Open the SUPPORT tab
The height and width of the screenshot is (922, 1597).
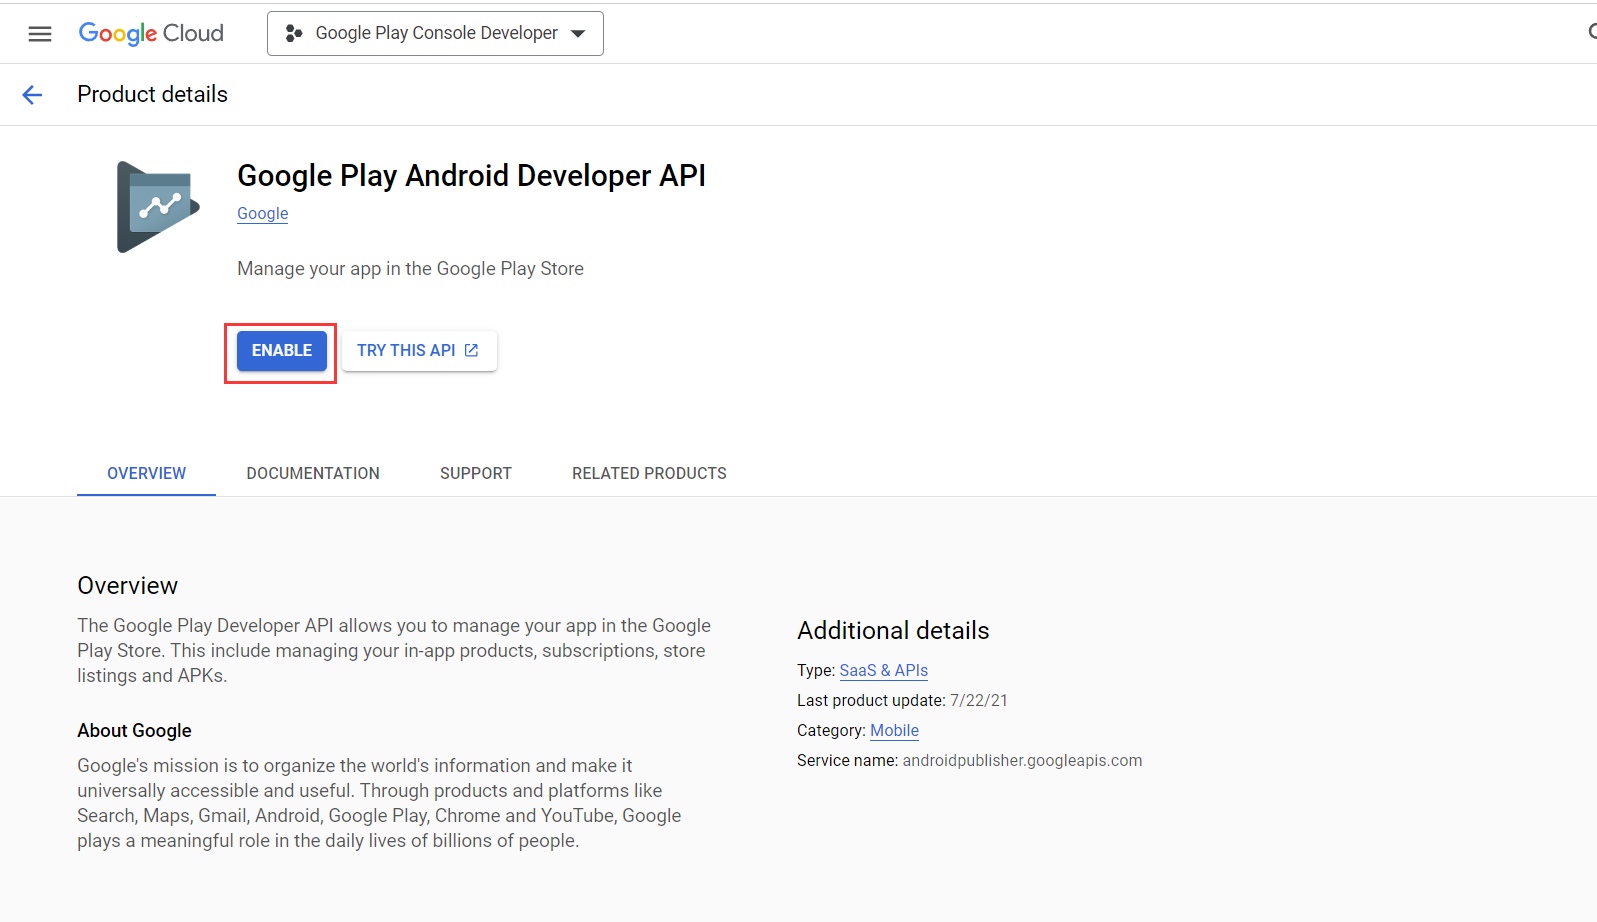pos(475,474)
